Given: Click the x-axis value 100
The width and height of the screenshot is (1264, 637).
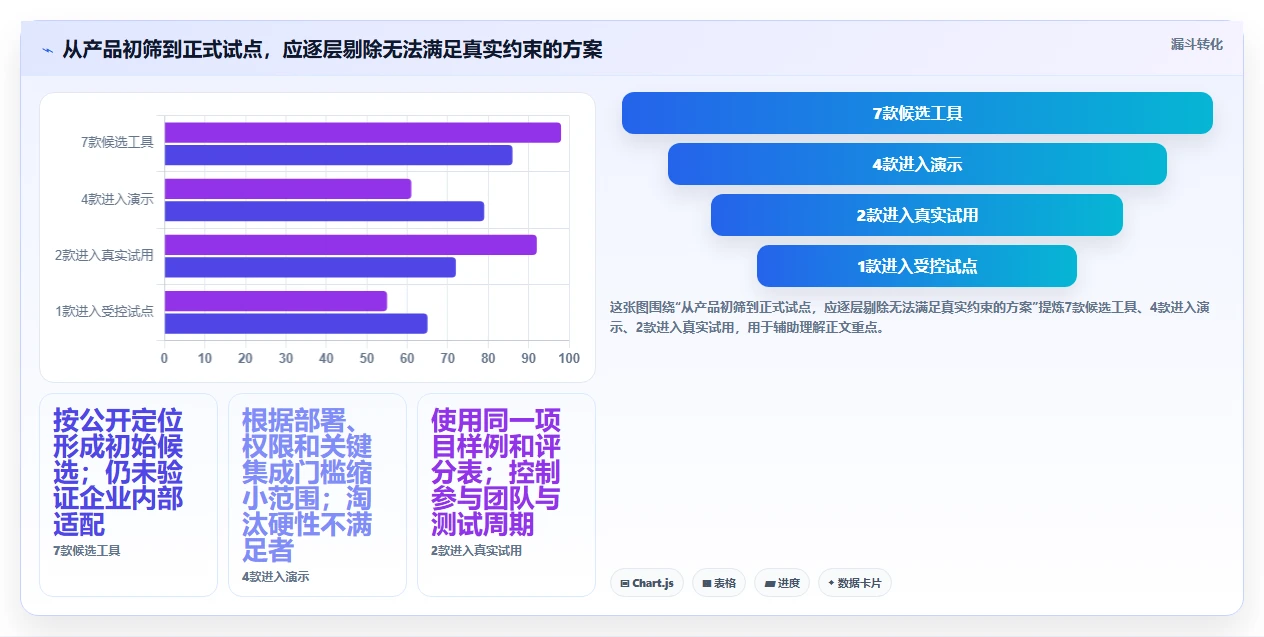Looking at the screenshot, I should click(569, 358).
